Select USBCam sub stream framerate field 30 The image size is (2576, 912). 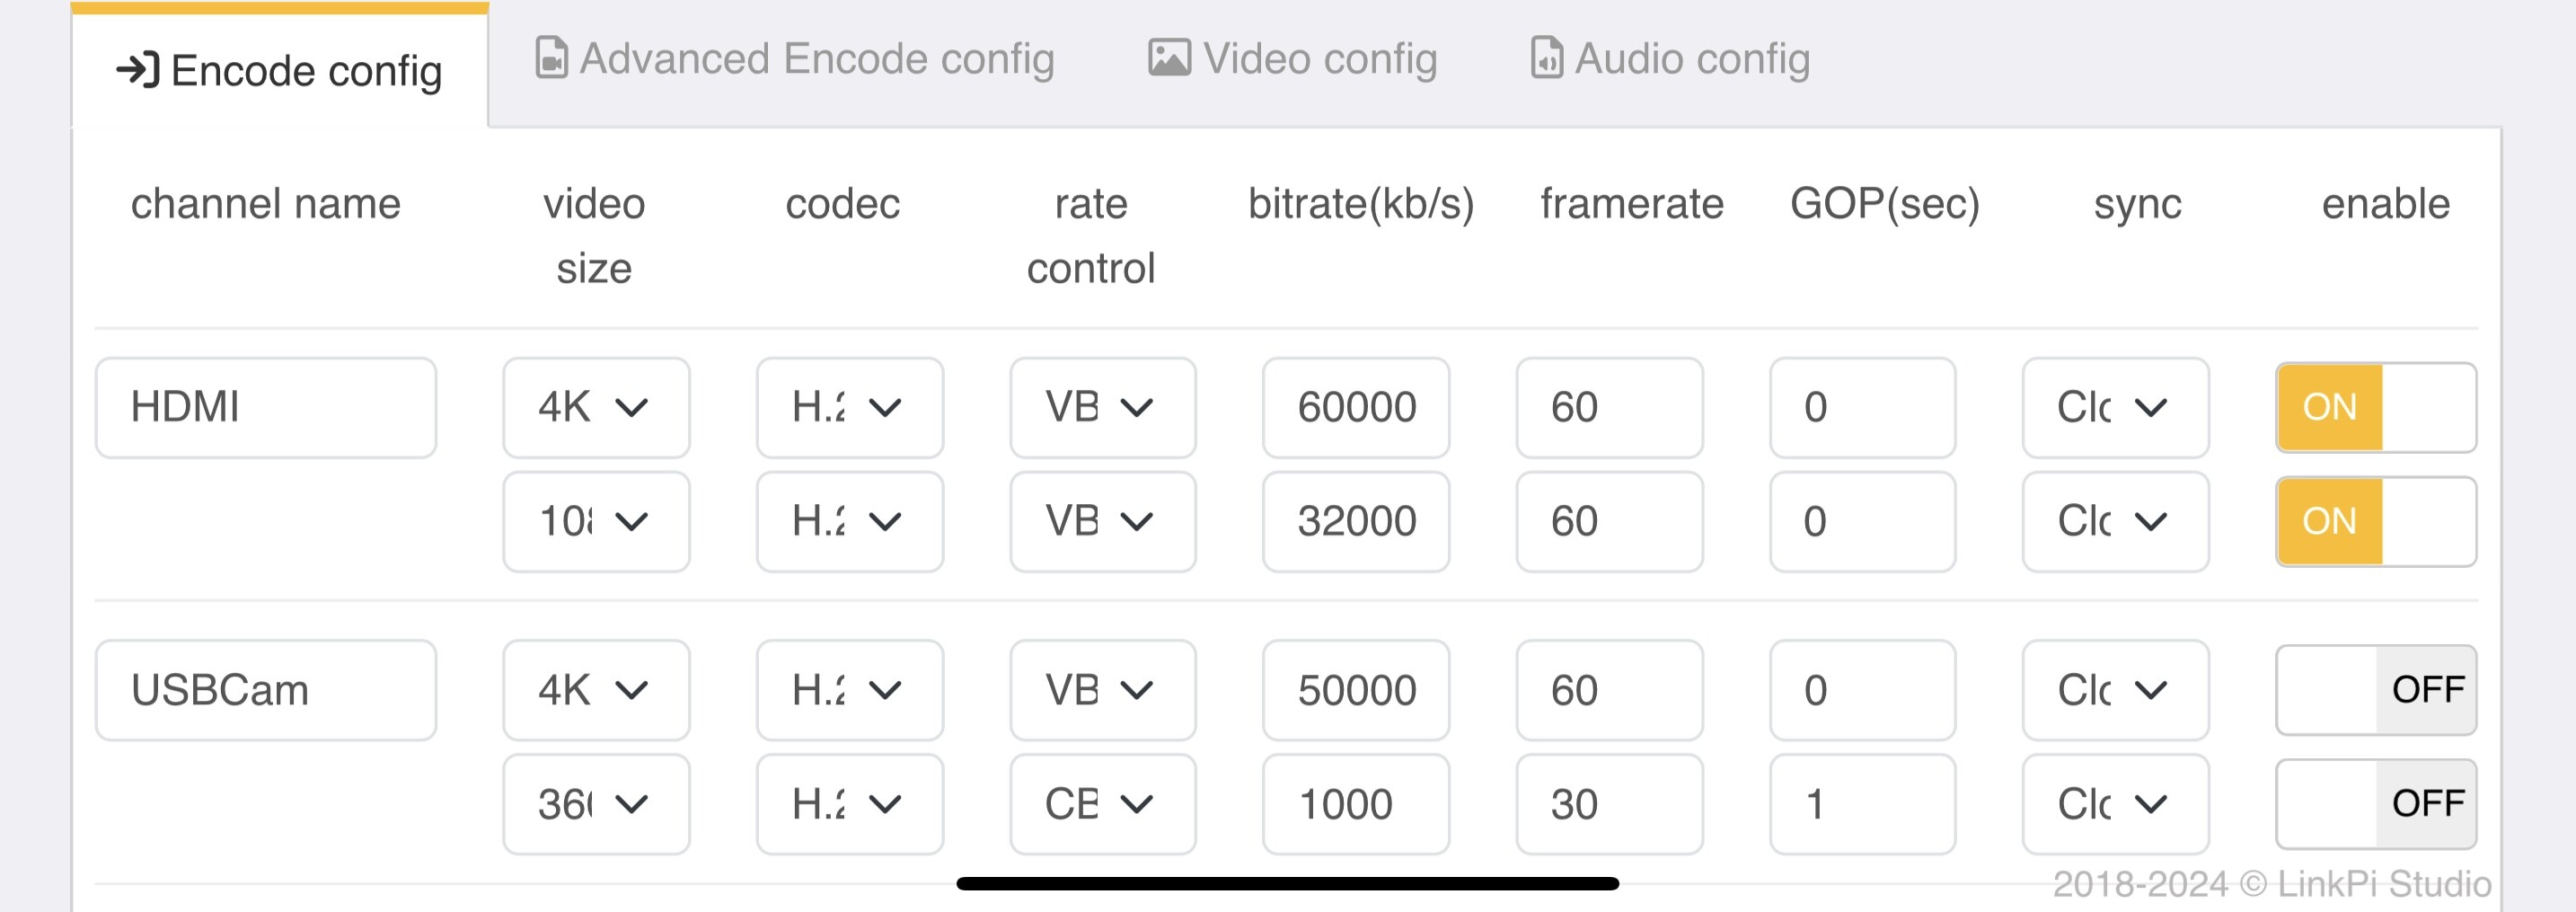tap(1609, 803)
